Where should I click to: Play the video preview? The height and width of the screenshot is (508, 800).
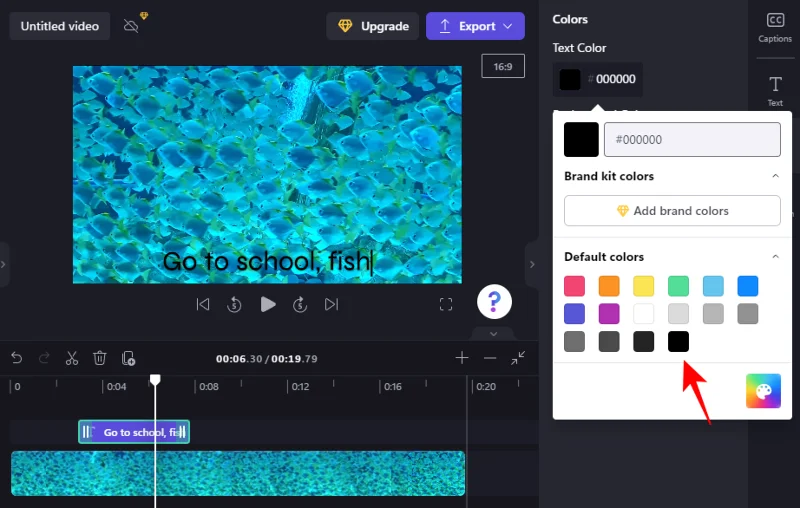tap(267, 304)
